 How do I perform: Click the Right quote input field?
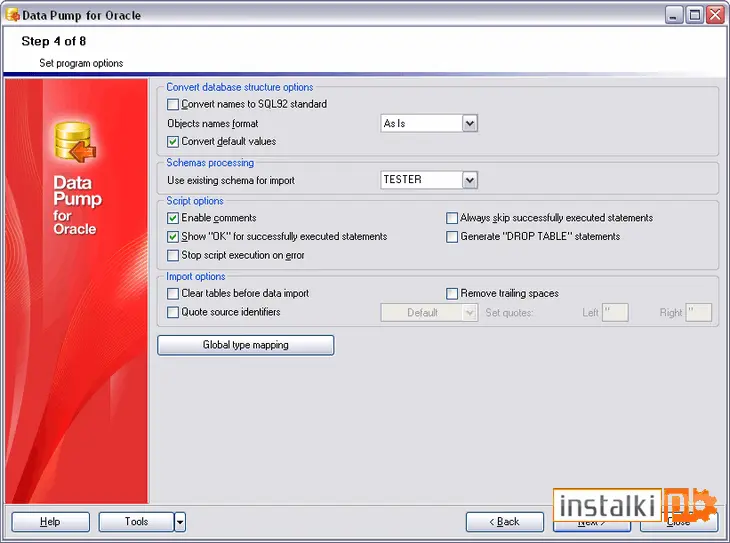(x=699, y=312)
